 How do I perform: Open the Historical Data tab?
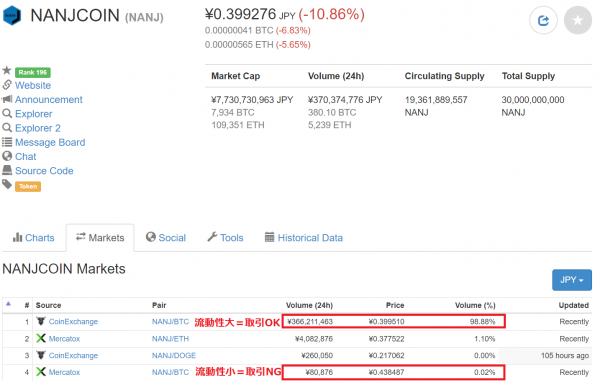point(304,238)
